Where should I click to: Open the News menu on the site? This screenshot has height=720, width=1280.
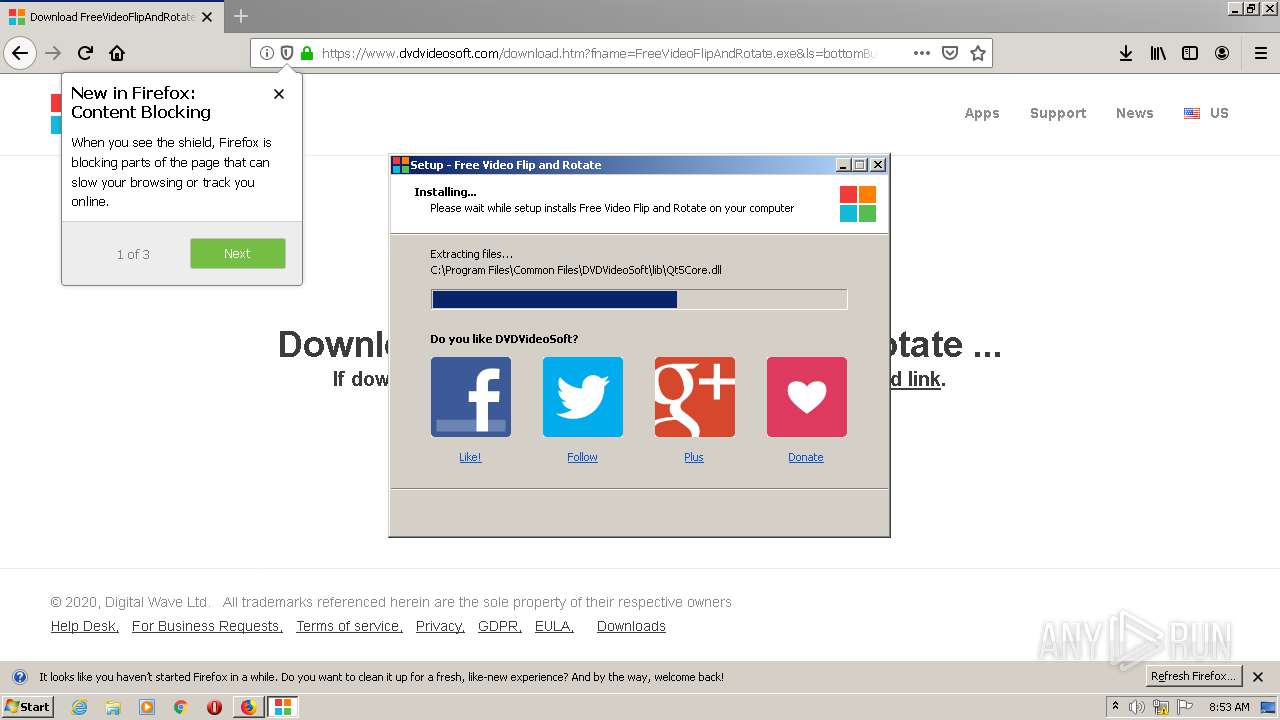1135,113
